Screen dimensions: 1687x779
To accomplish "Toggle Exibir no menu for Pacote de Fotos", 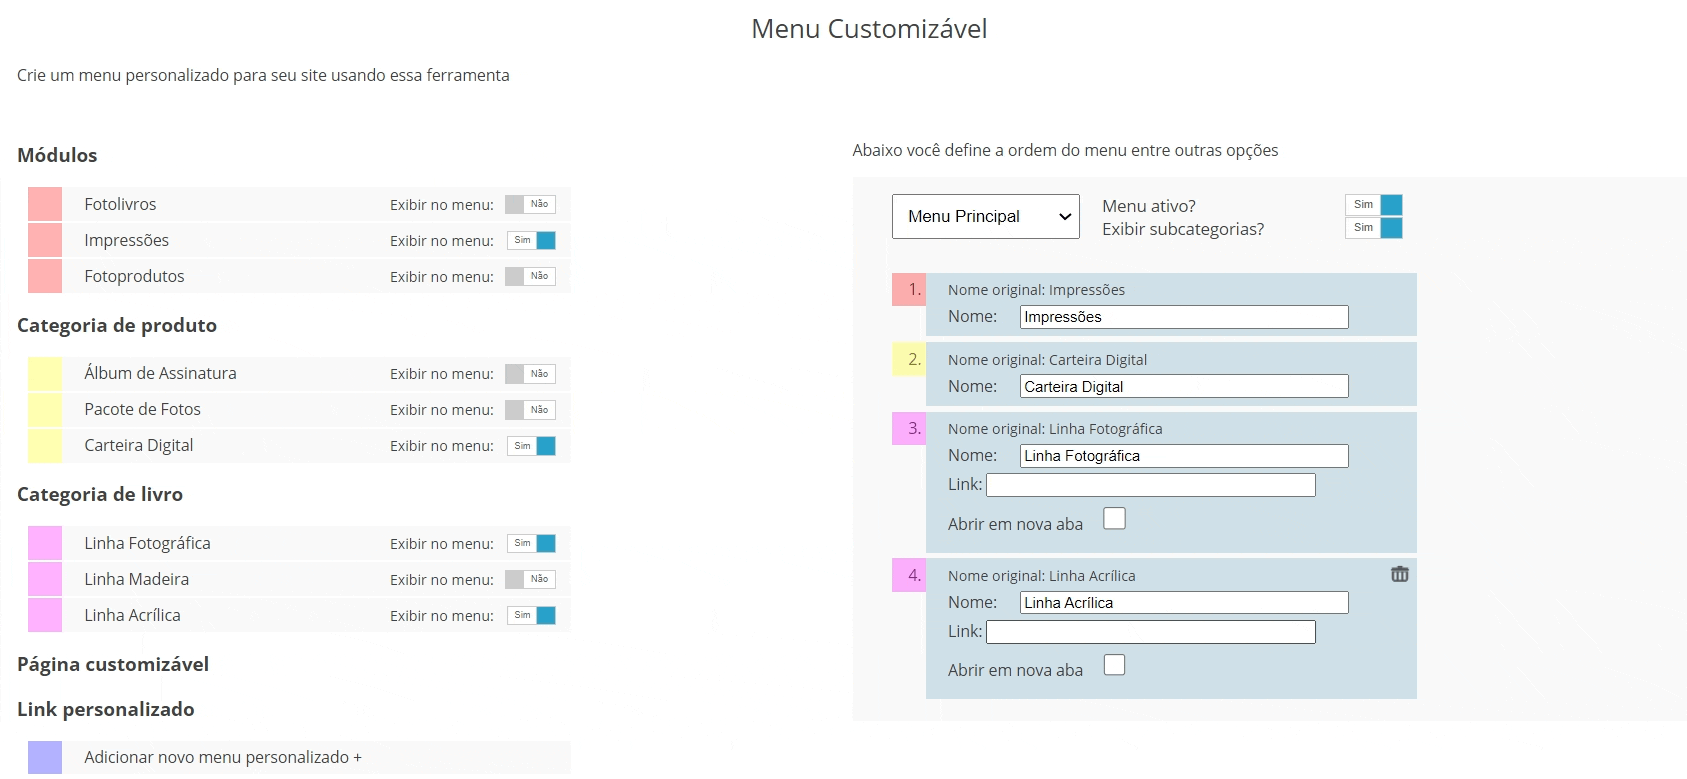I will tap(530, 410).
